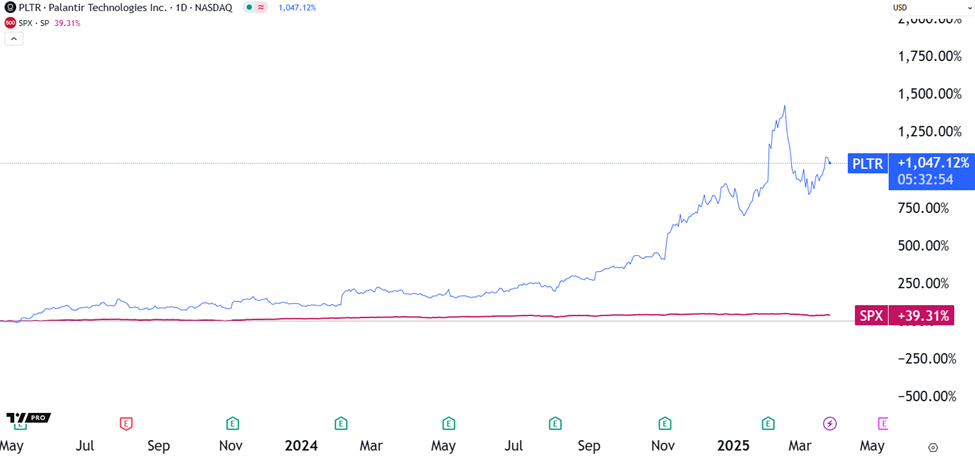The width and height of the screenshot is (975, 459).
Task: Click the green earnings marker near August 2024
Action: (555, 424)
